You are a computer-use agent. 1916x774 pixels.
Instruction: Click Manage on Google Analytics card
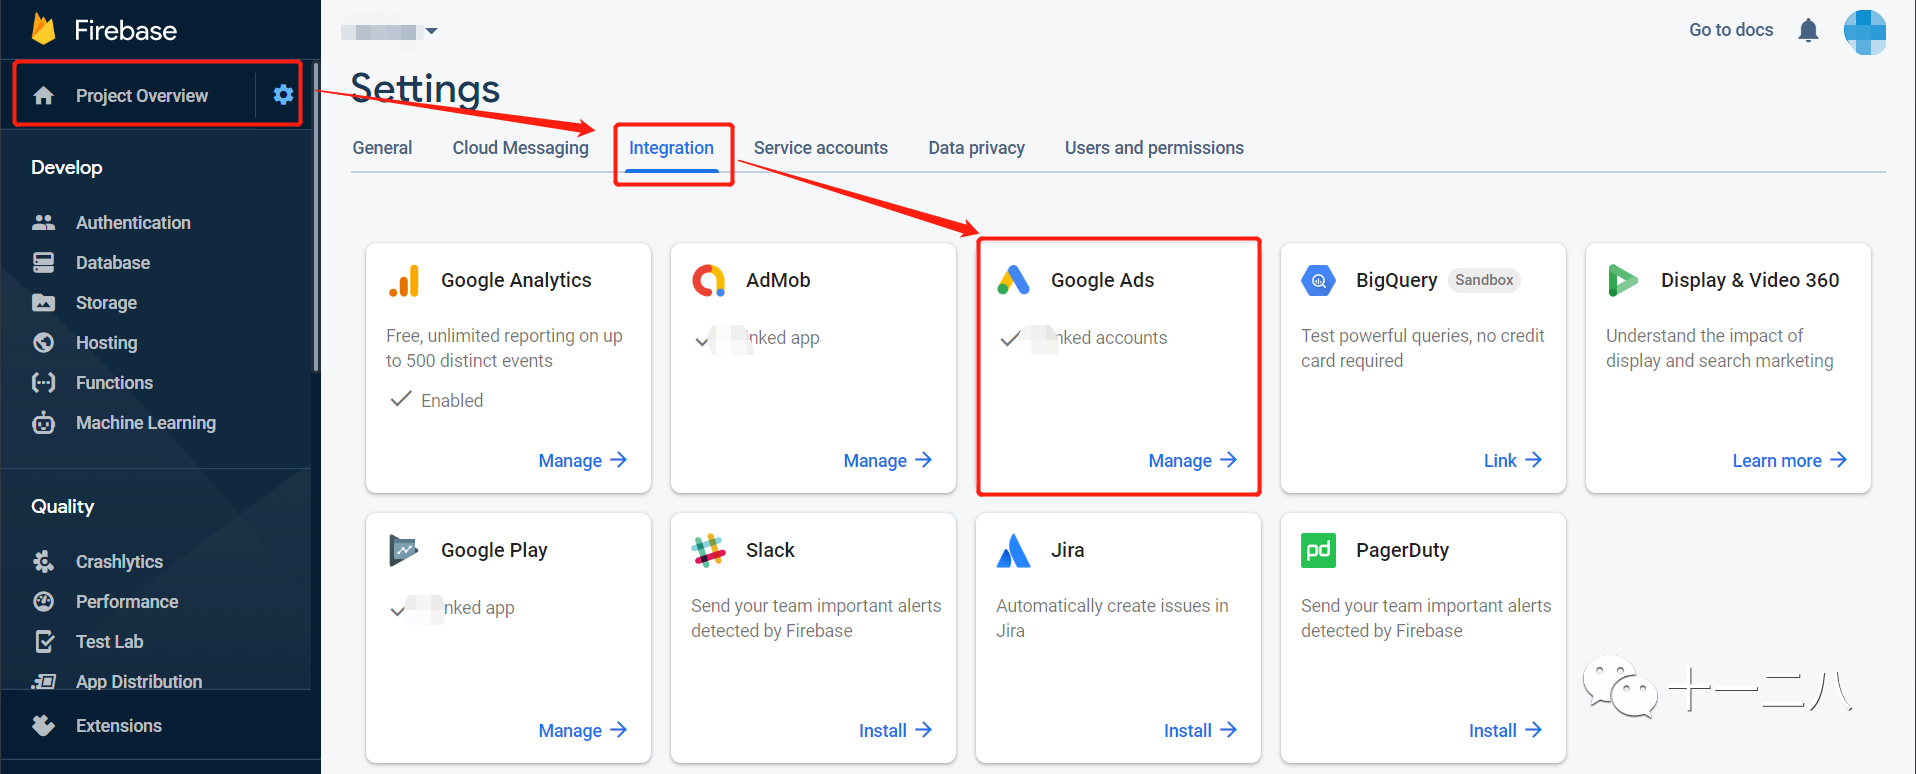click(583, 460)
